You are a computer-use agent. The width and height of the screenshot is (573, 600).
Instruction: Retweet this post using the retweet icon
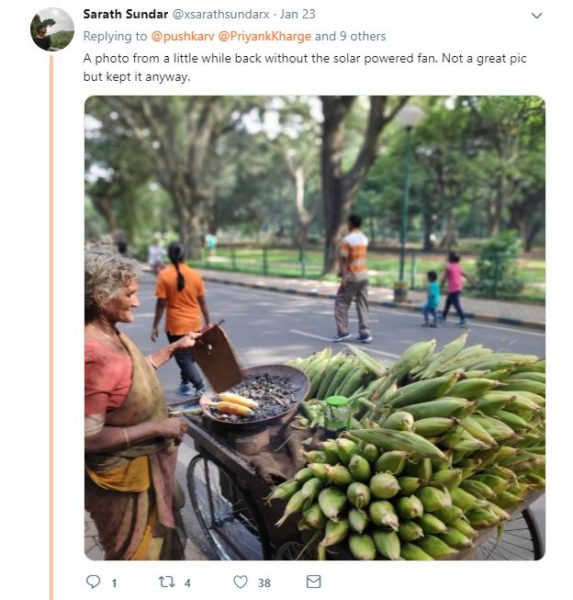[167, 582]
